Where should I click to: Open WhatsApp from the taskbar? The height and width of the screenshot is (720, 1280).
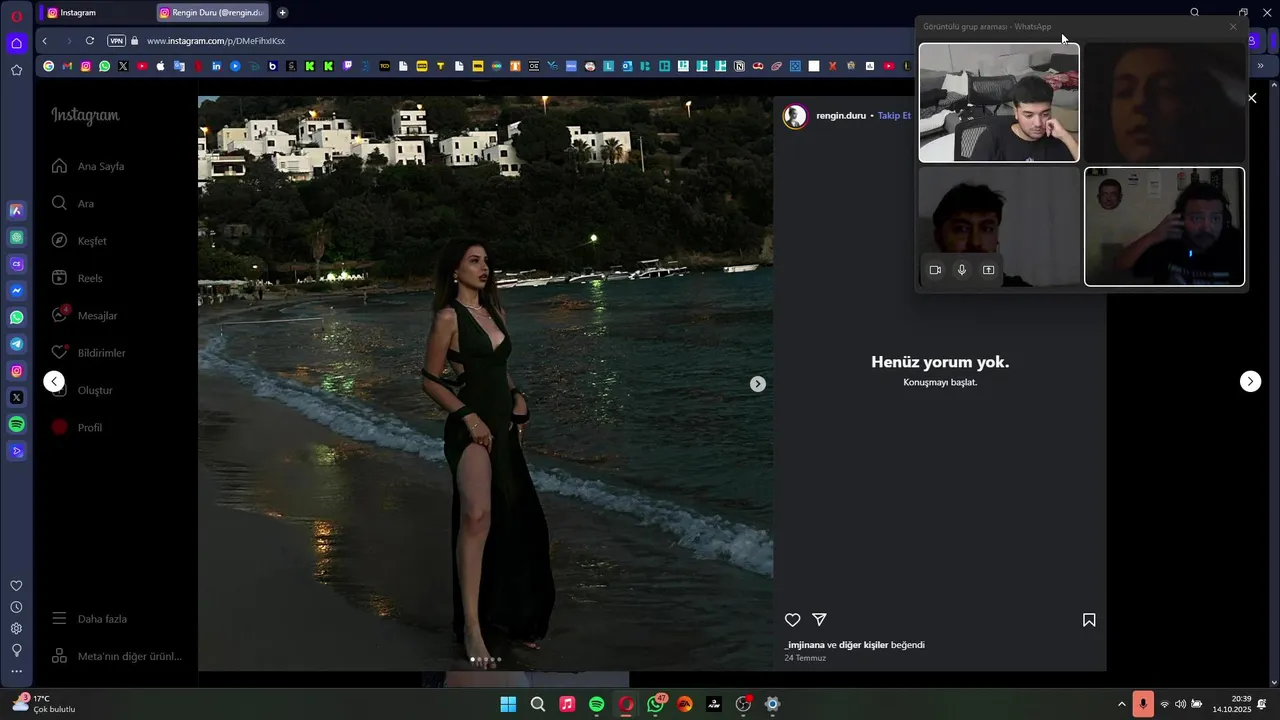(656, 704)
